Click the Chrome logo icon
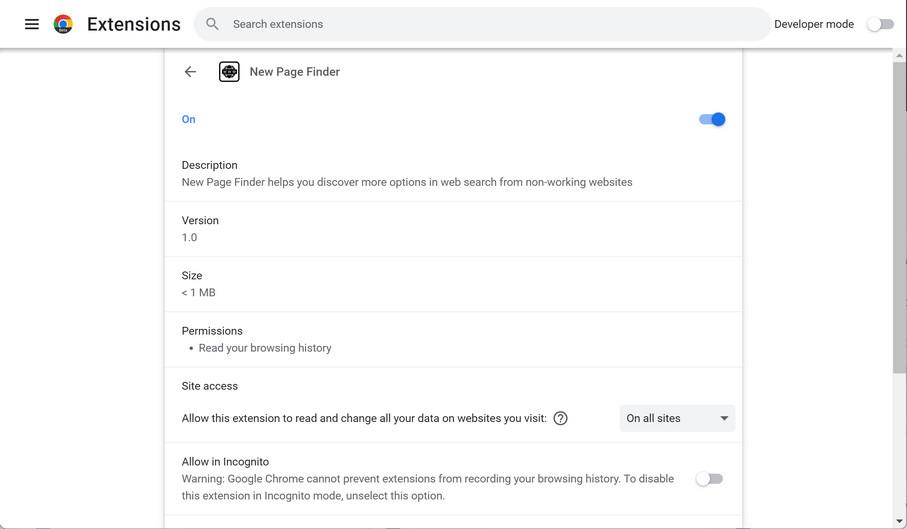This screenshot has height=529, width=907. [x=63, y=24]
